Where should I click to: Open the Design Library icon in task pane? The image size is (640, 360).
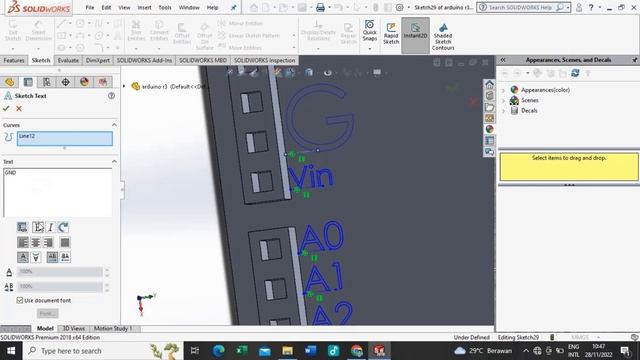click(x=489, y=96)
